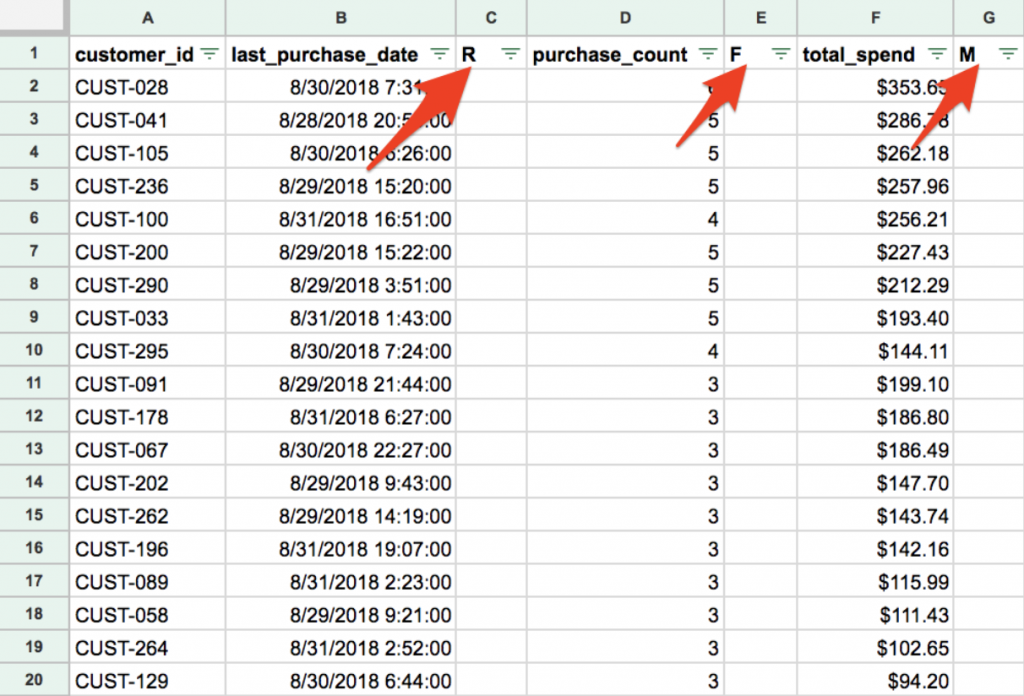Image resolution: width=1024 pixels, height=696 pixels.
Task: Click cell CUST-290
Action: (148, 285)
